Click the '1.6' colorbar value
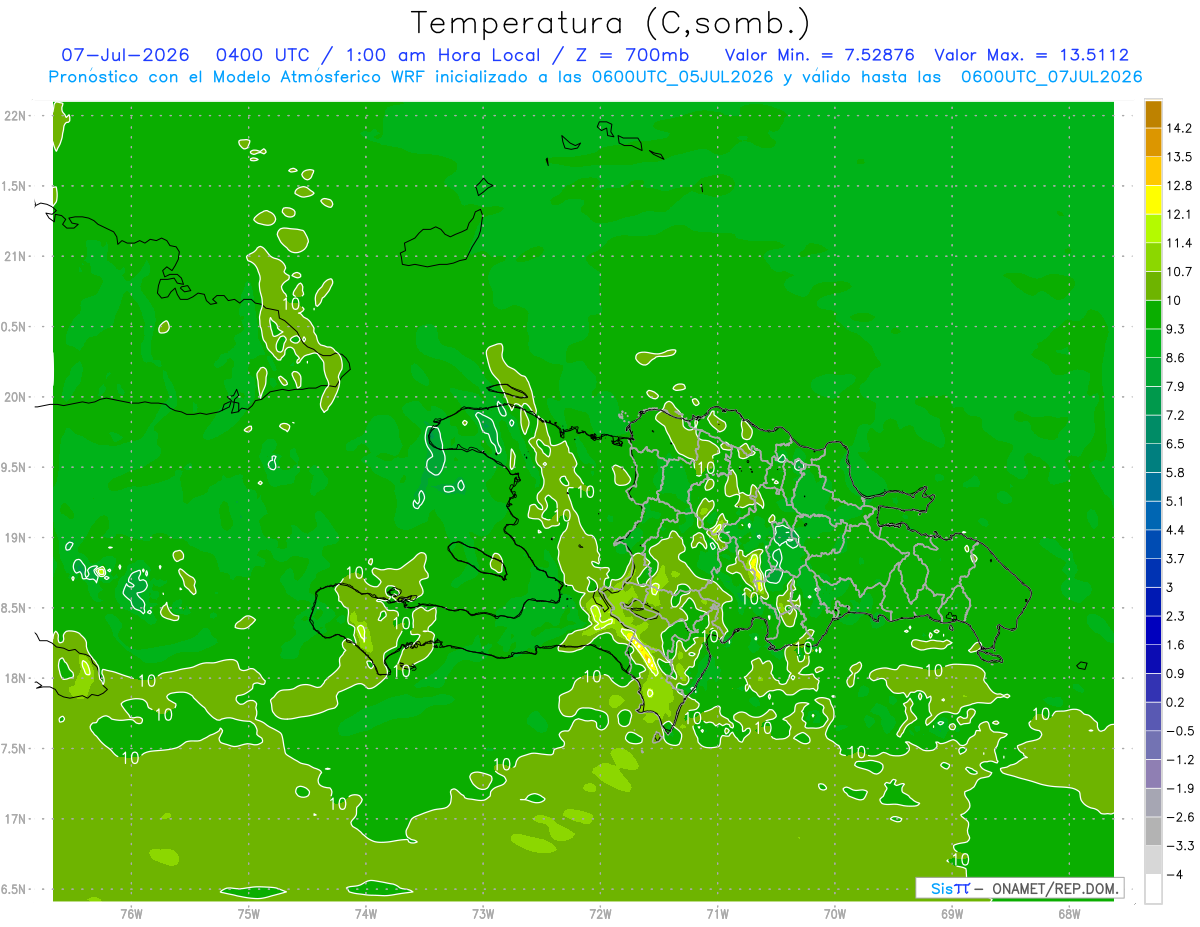 [1175, 644]
